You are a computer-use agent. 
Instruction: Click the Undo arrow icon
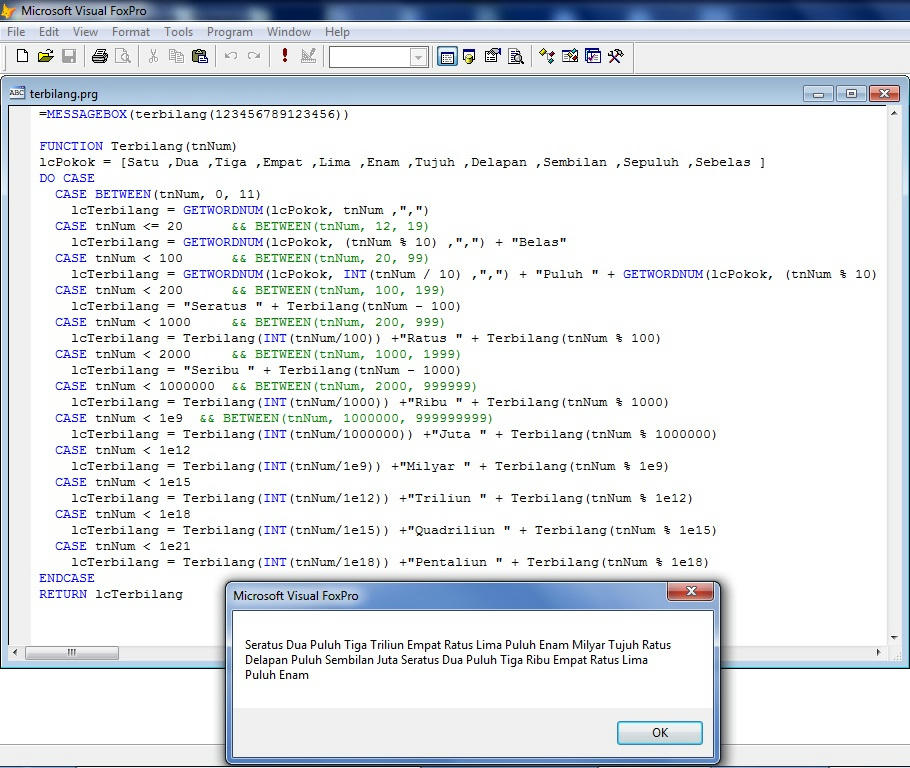click(231, 56)
